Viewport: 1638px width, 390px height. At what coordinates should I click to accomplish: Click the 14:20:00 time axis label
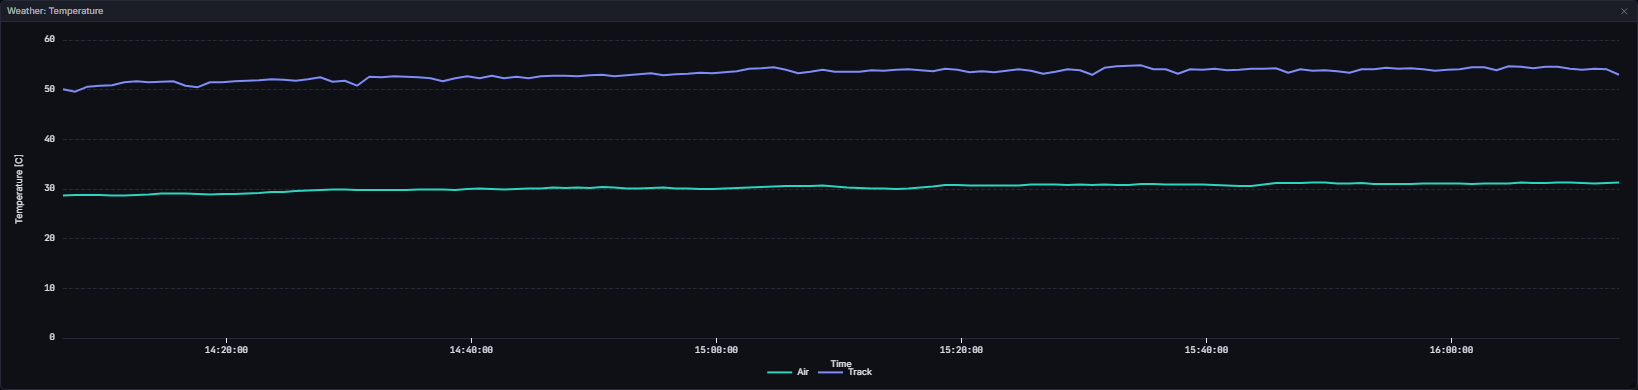point(226,350)
